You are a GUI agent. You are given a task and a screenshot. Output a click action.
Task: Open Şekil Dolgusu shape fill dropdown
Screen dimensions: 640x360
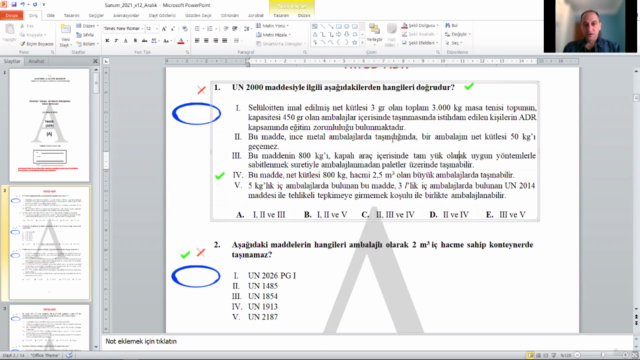tap(420, 25)
